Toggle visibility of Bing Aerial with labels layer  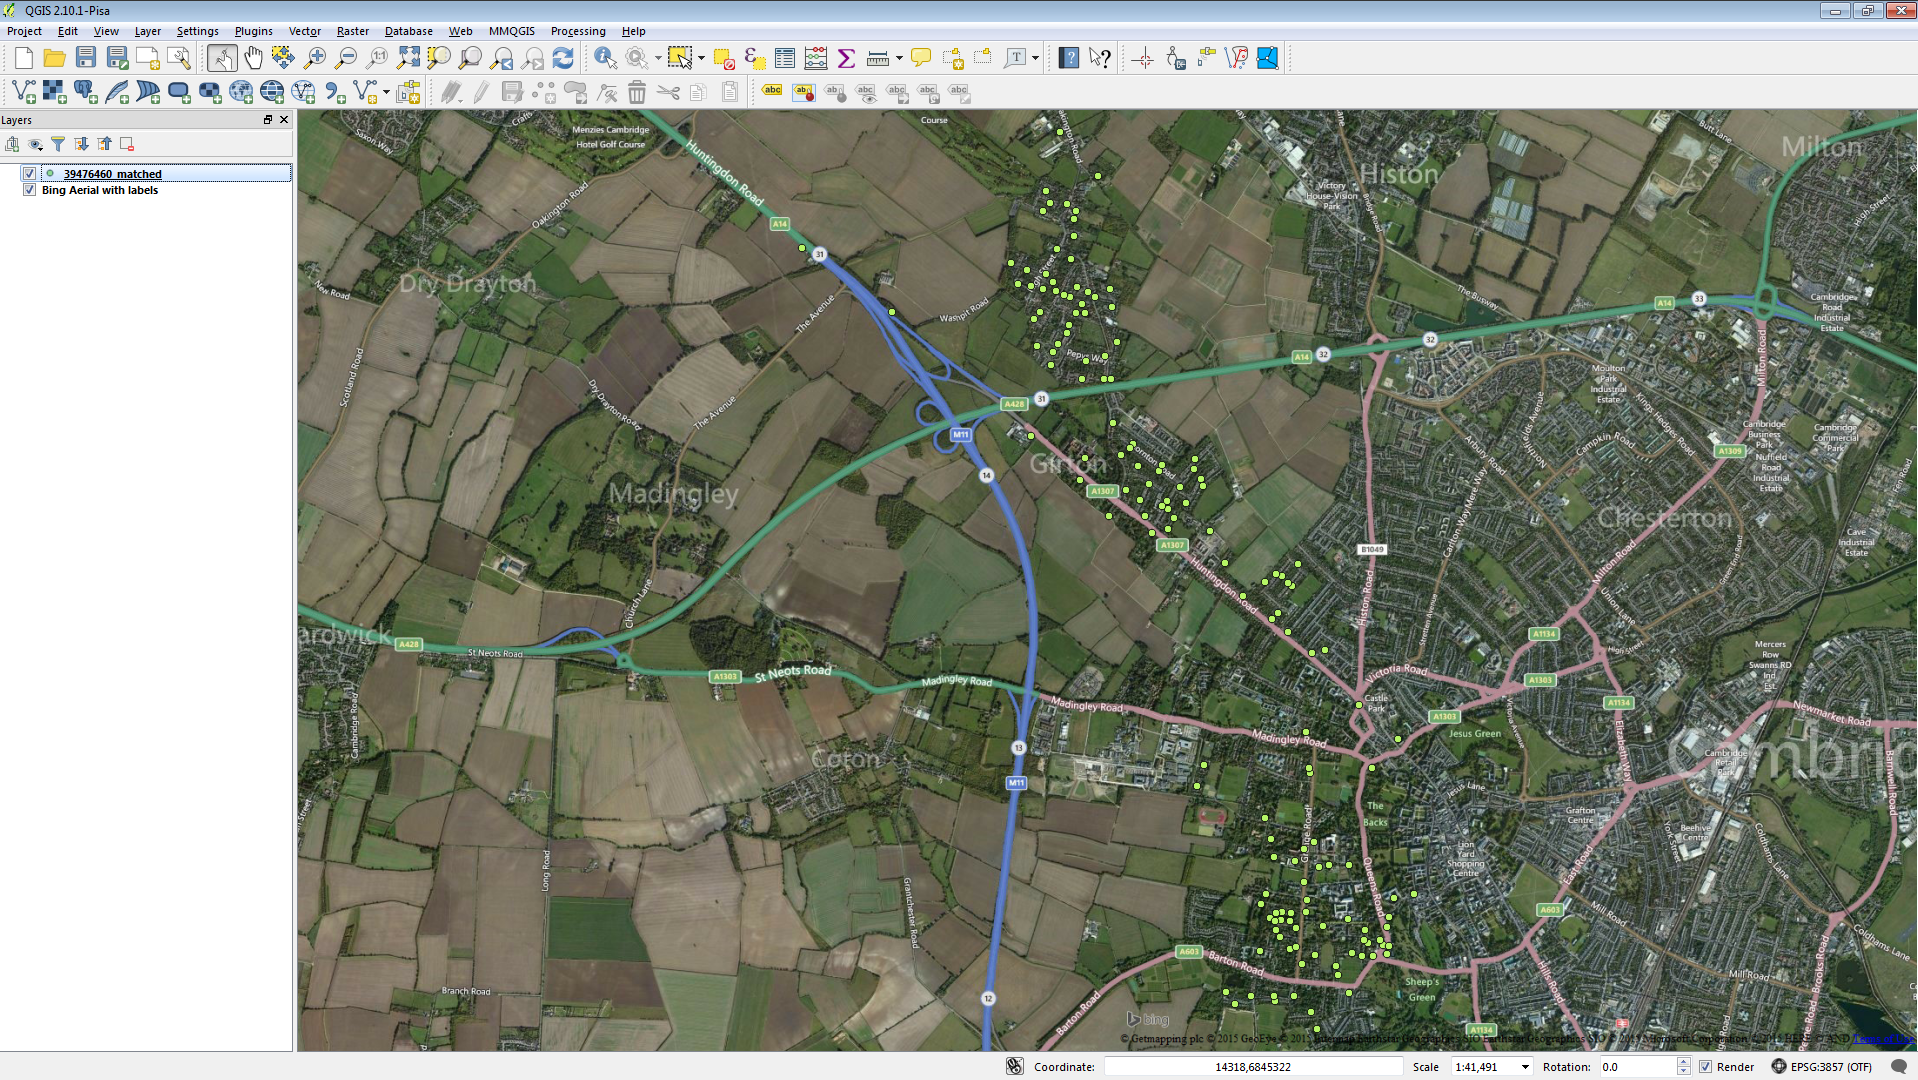point(29,190)
